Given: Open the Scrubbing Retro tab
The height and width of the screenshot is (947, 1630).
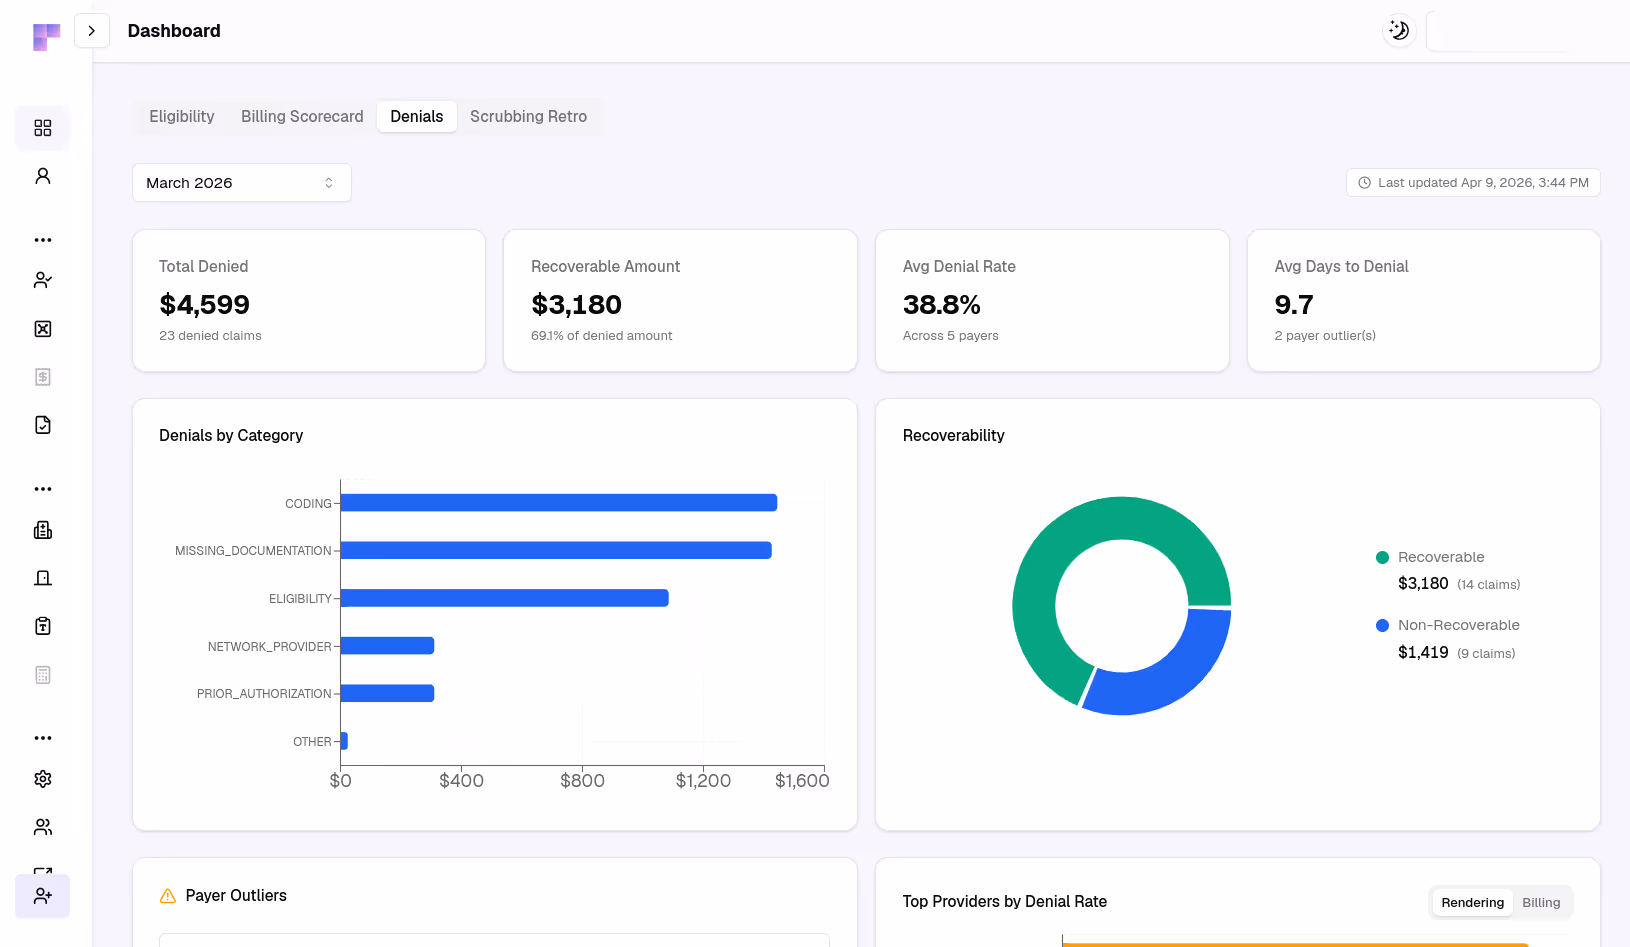Looking at the screenshot, I should coord(528,116).
